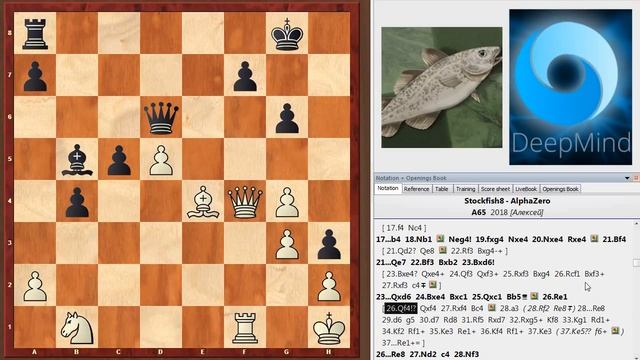Click the notation scrollbar up arrow
Viewport: 640px width, 360px height.
point(636,224)
